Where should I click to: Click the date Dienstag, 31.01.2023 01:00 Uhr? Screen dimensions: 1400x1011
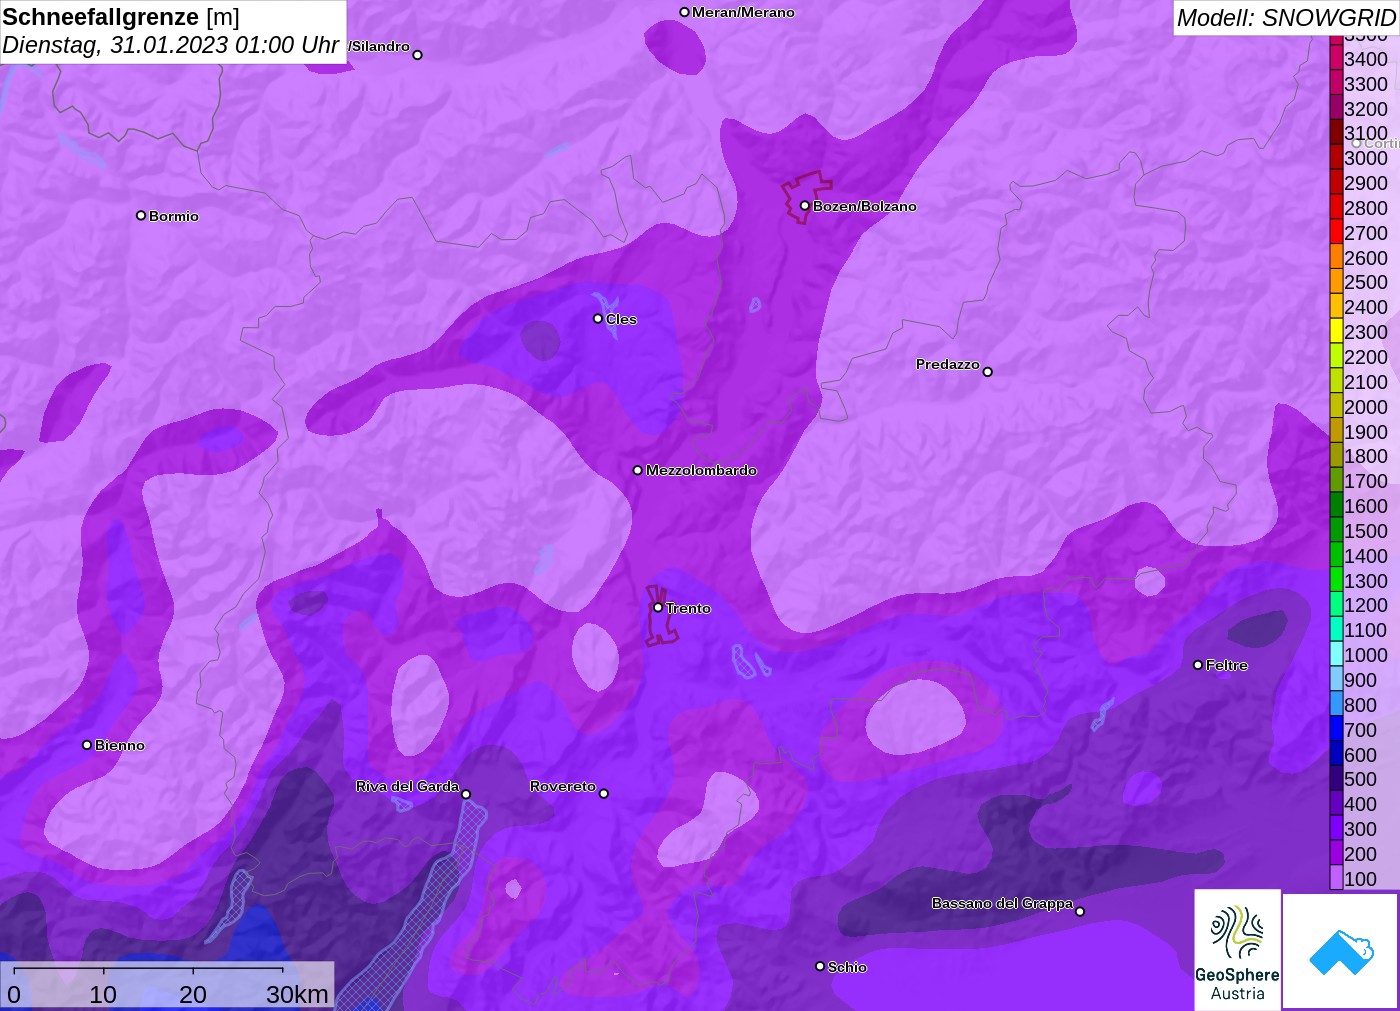171,45
